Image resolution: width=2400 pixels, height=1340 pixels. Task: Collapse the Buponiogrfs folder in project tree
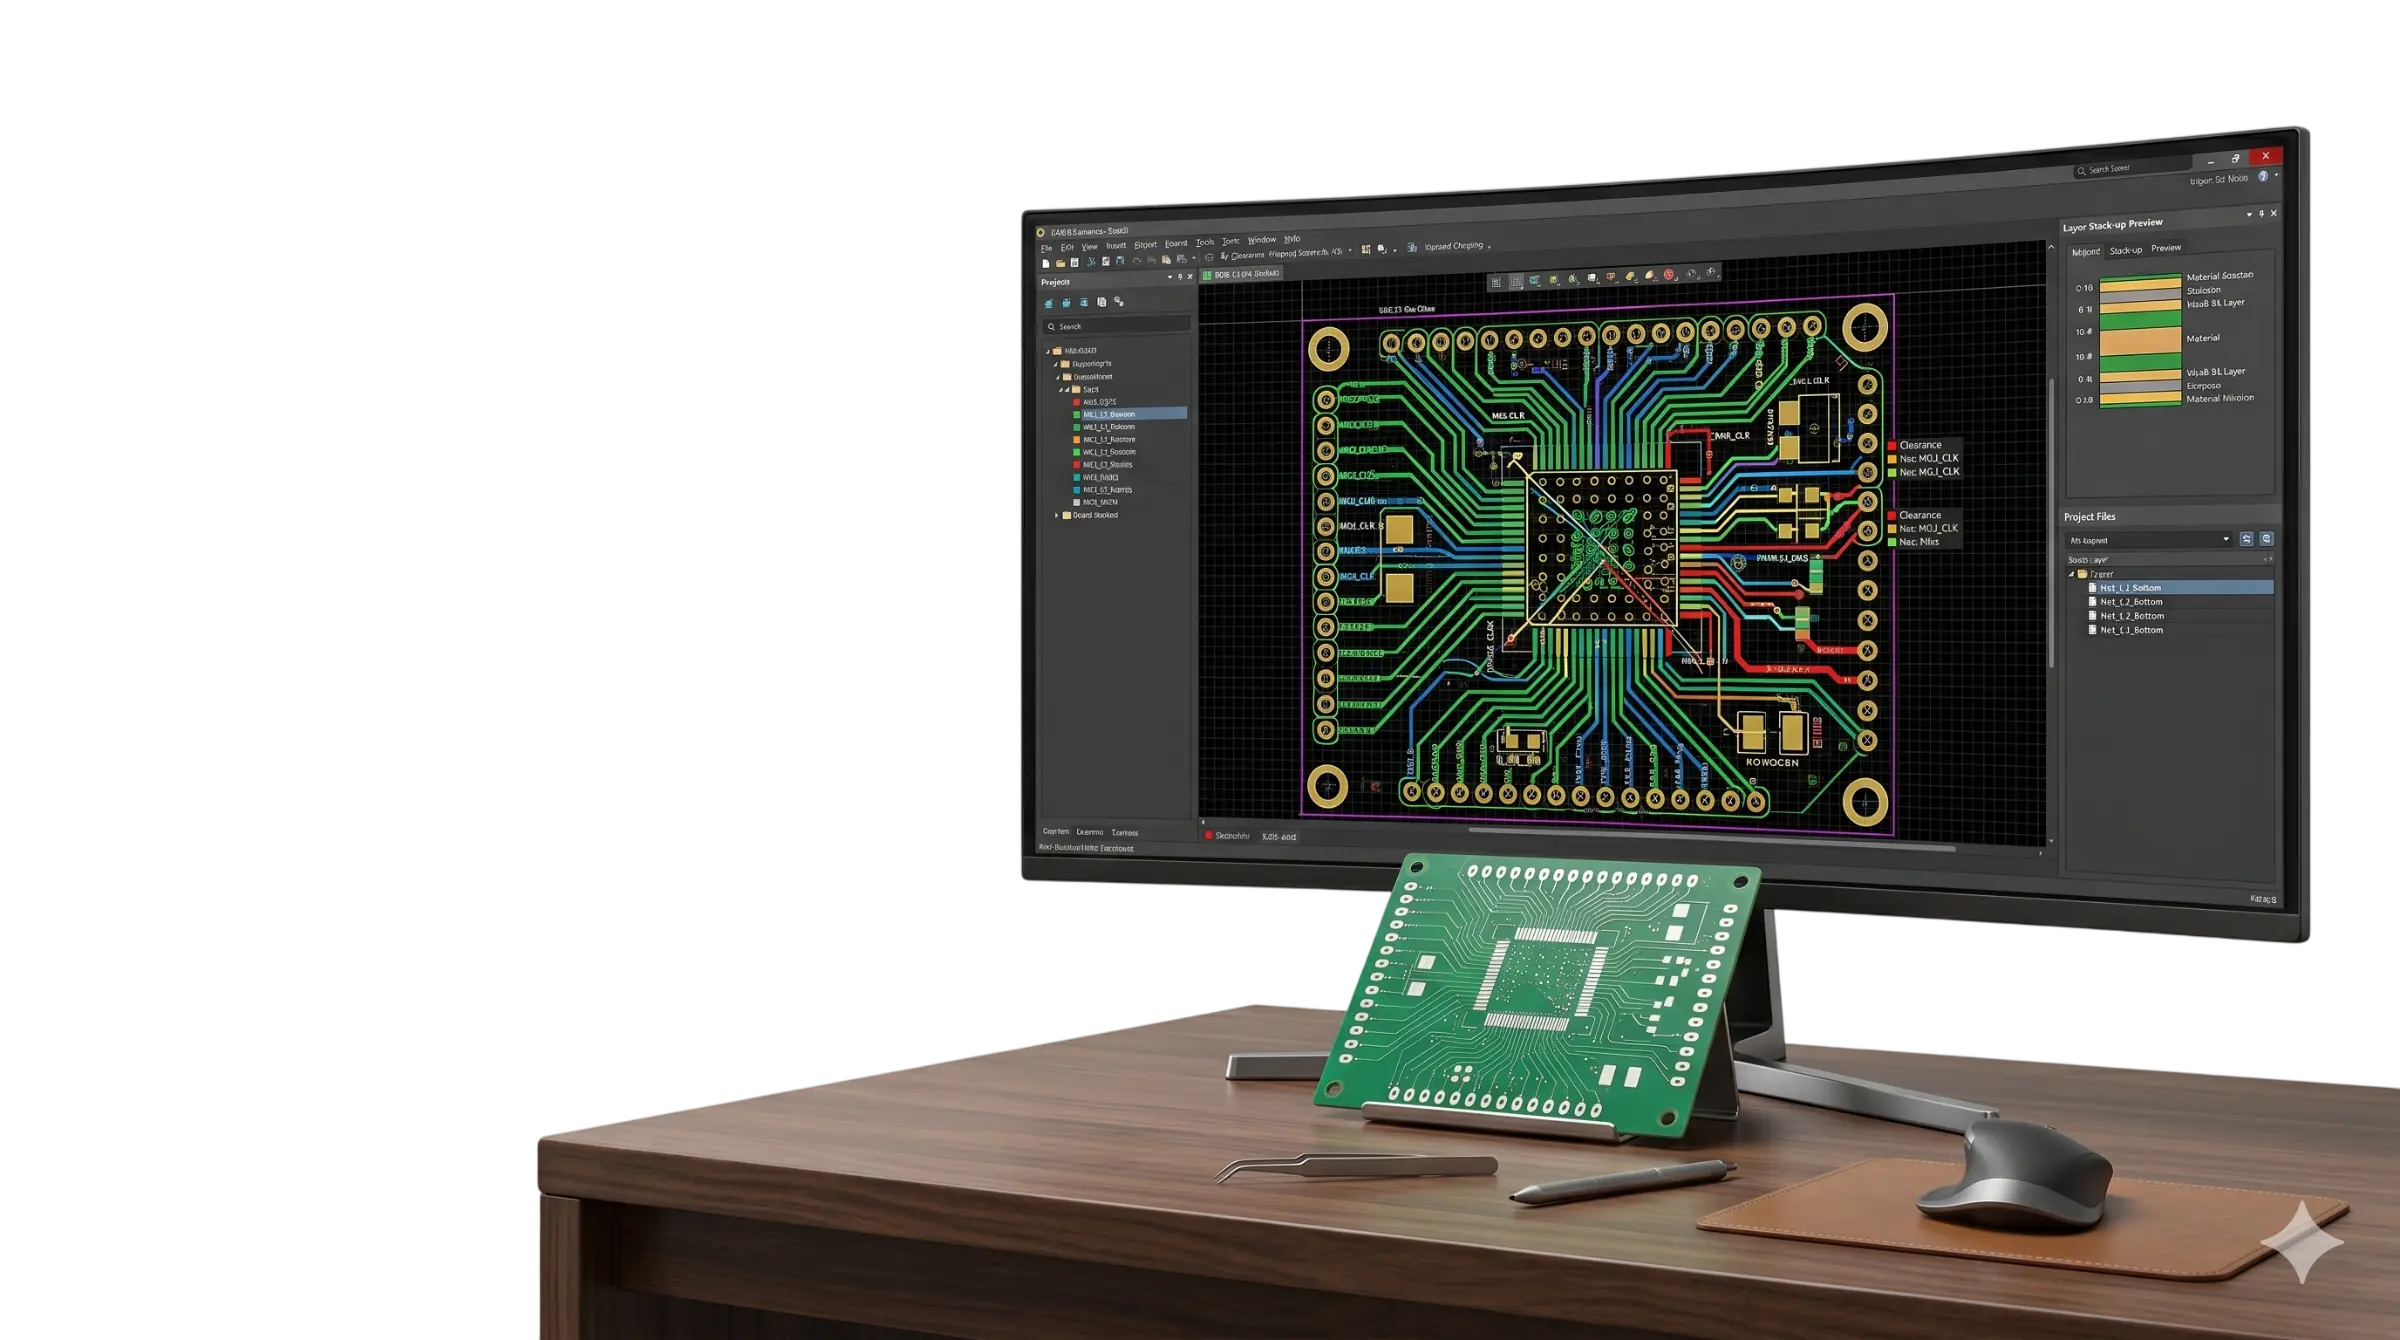(x=1056, y=364)
